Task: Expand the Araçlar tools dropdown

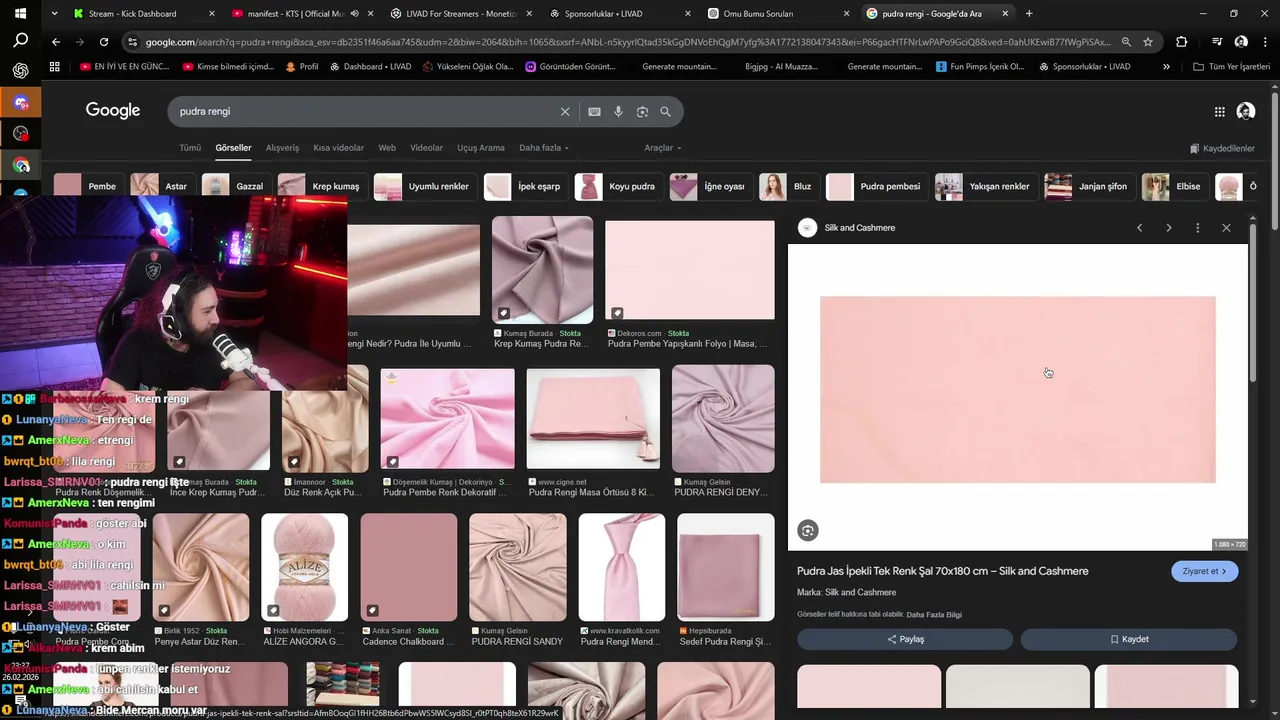Action: 663,148
